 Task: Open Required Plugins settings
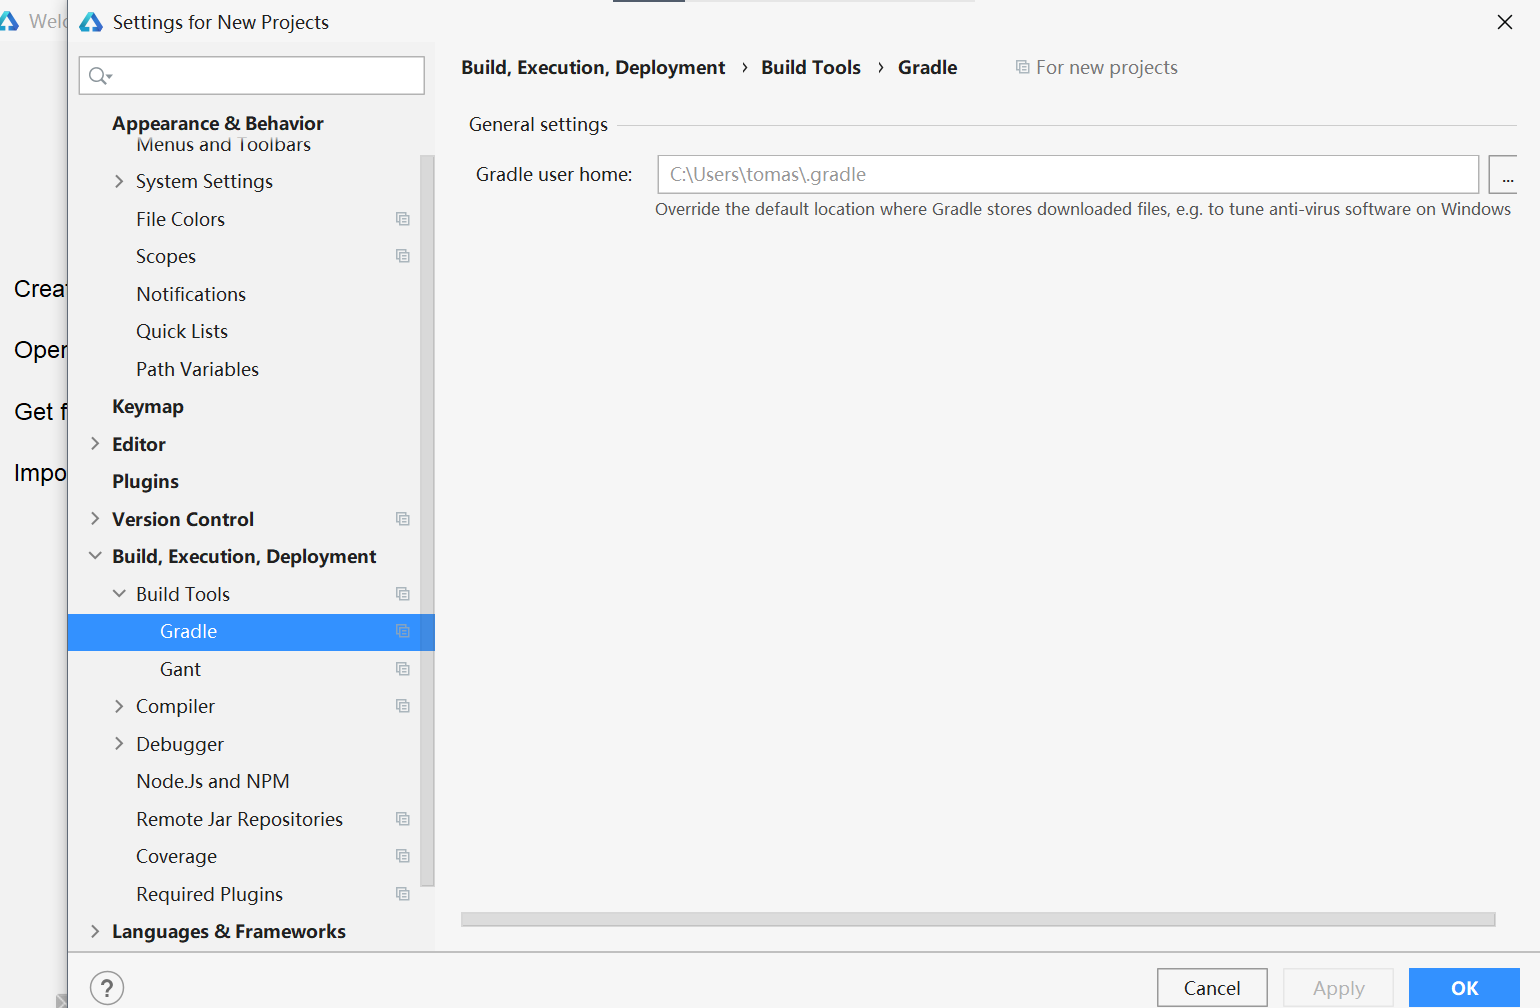pyautogui.click(x=209, y=894)
